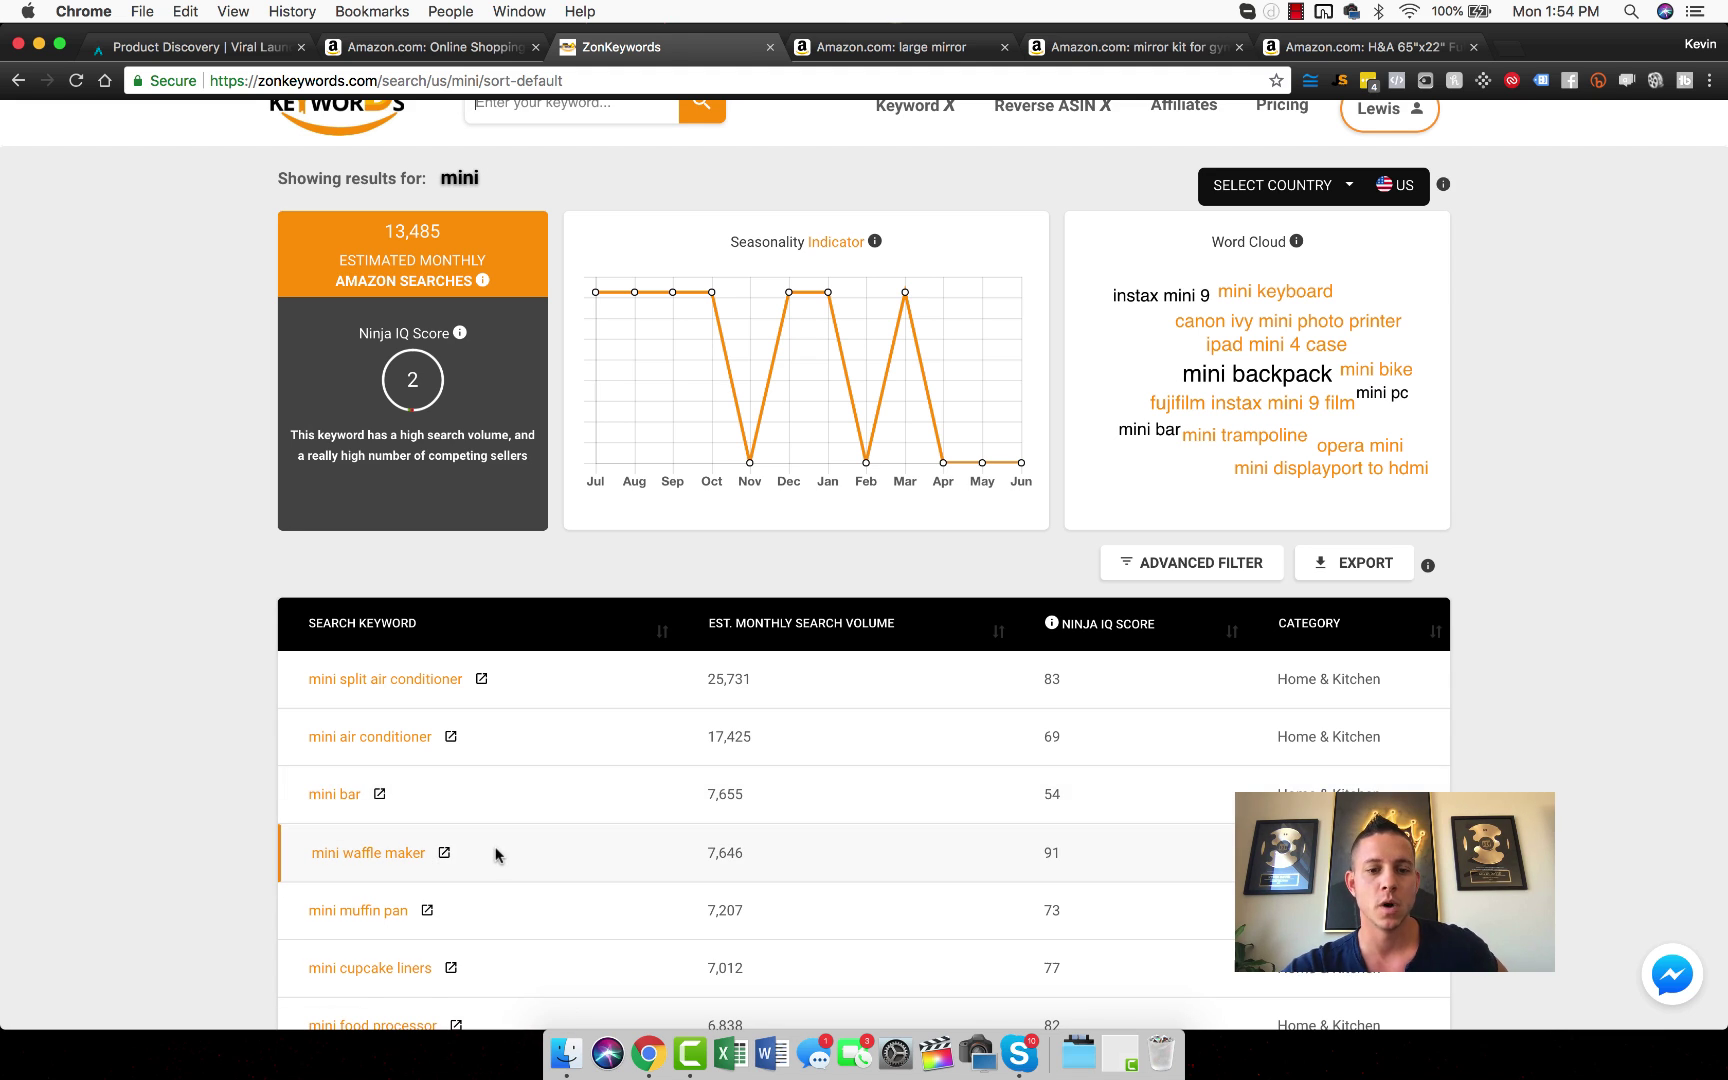This screenshot has width=1728, height=1080.
Task: Sort table by Category column
Action: click(x=1436, y=631)
